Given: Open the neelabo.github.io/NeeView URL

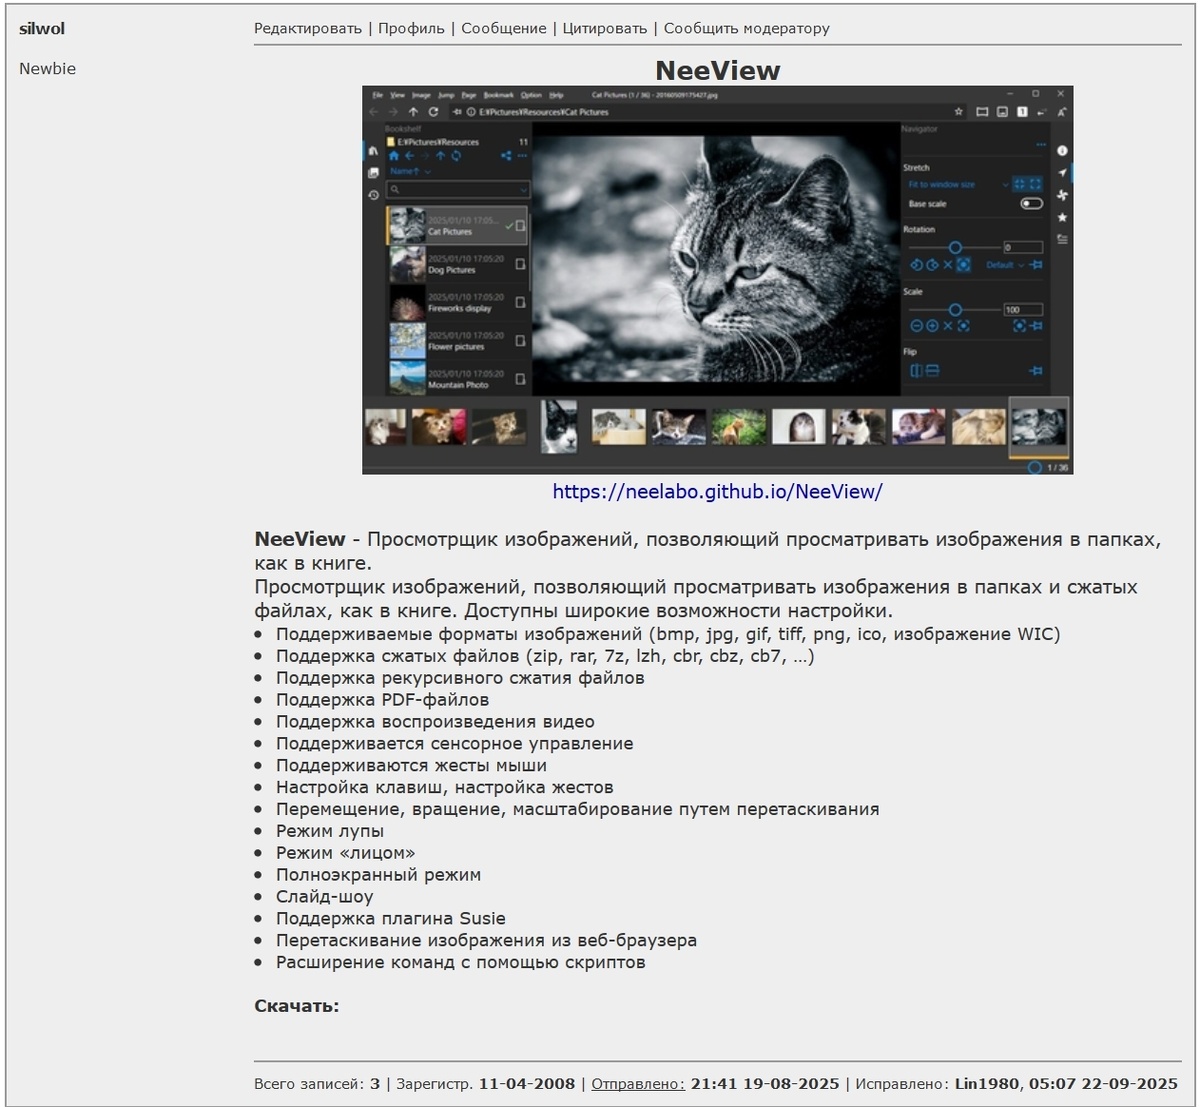Looking at the screenshot, I should (x=718, y=491).
